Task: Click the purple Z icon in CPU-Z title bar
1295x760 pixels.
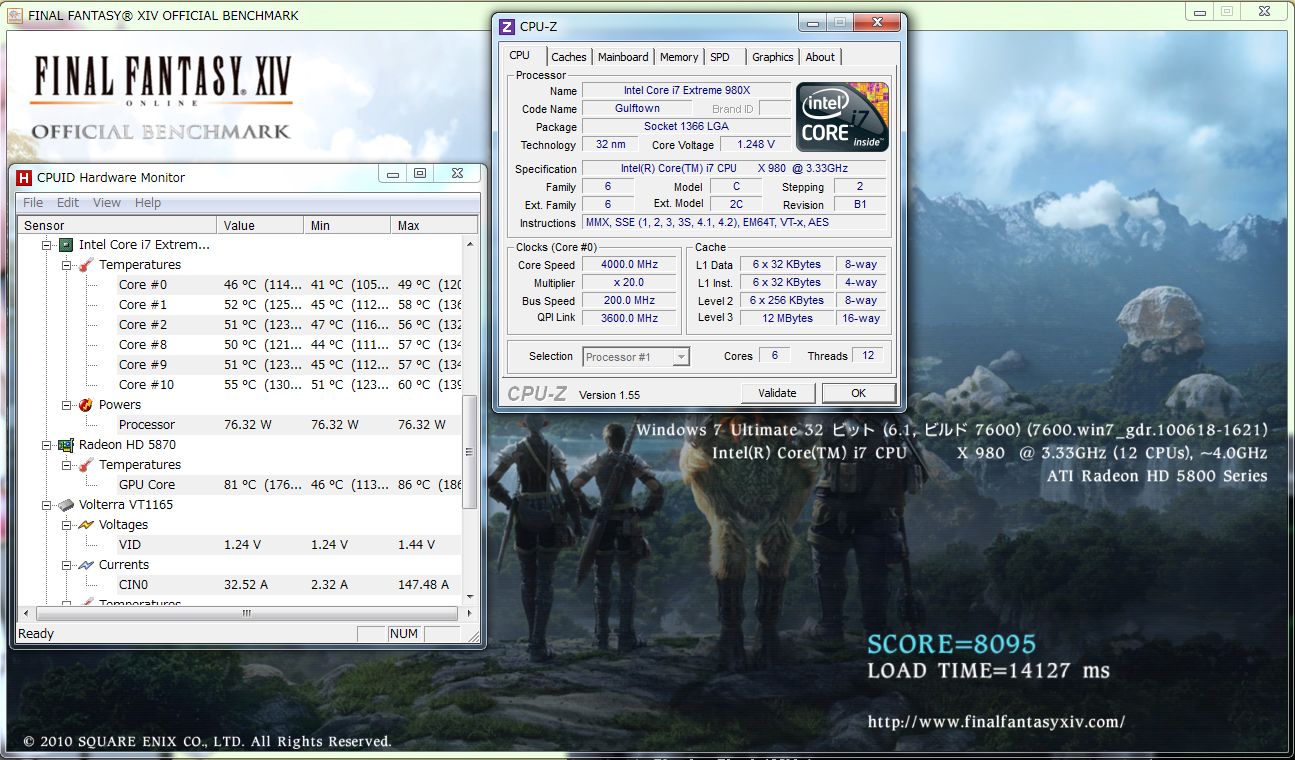Action: point(507,27)
